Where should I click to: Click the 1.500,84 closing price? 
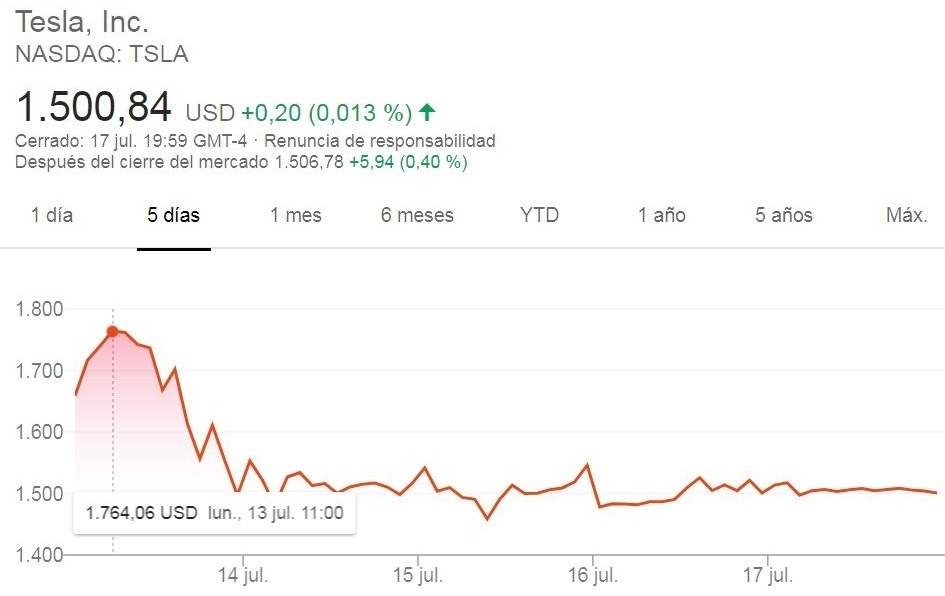pyautogui.click(x=93, y=107)
